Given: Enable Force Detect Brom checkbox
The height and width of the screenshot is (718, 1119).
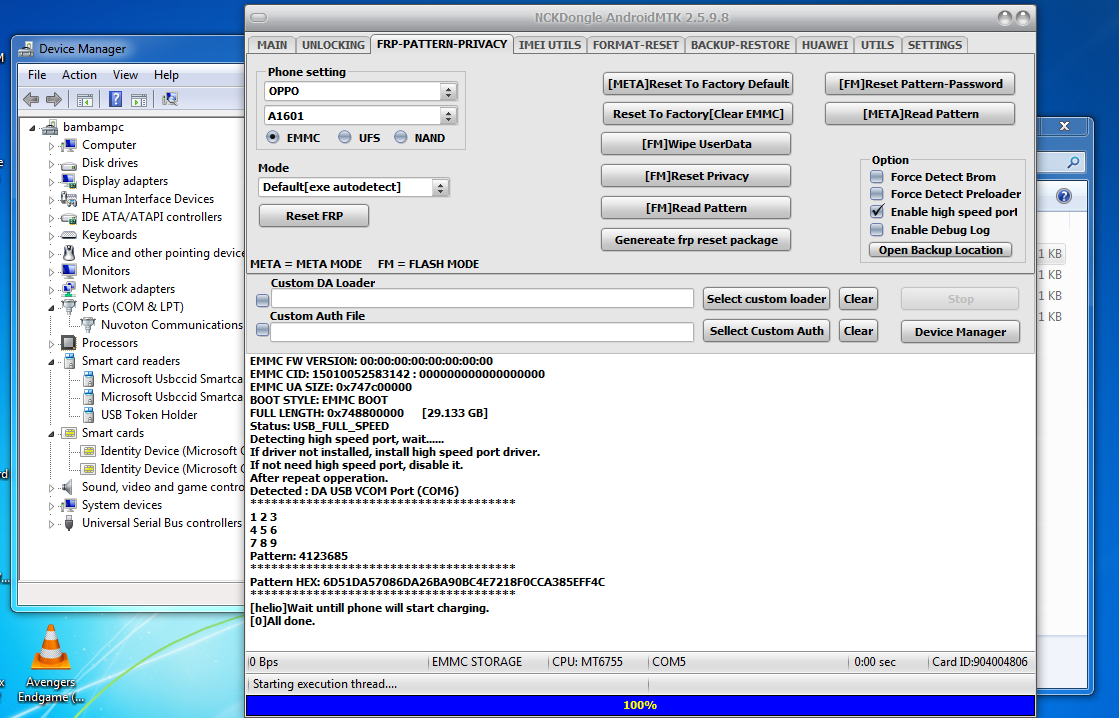Looking at the screenshot, I should (x=877, y=176).
